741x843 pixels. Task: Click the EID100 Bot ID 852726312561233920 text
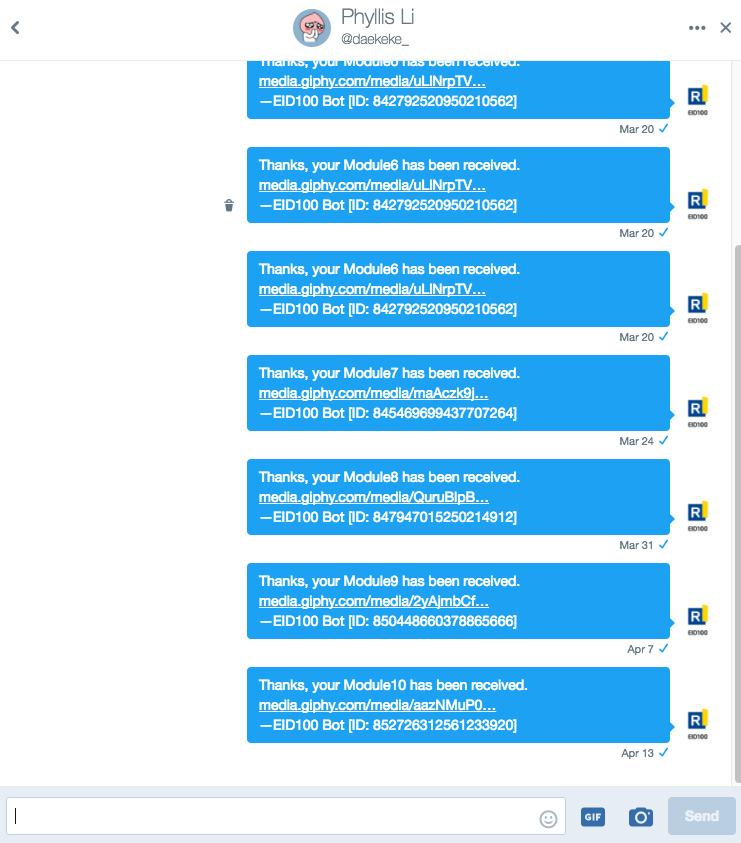pyautogui.click(x=388, y=725)
